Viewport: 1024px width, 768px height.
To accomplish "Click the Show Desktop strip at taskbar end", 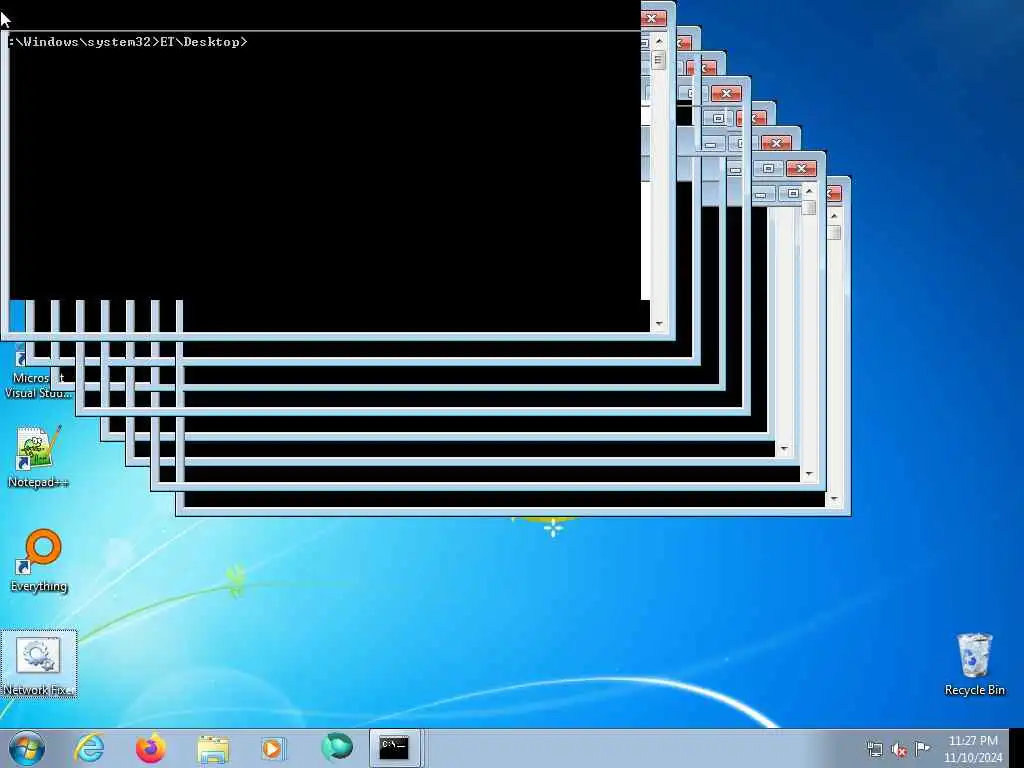I will pos(1016,748).
